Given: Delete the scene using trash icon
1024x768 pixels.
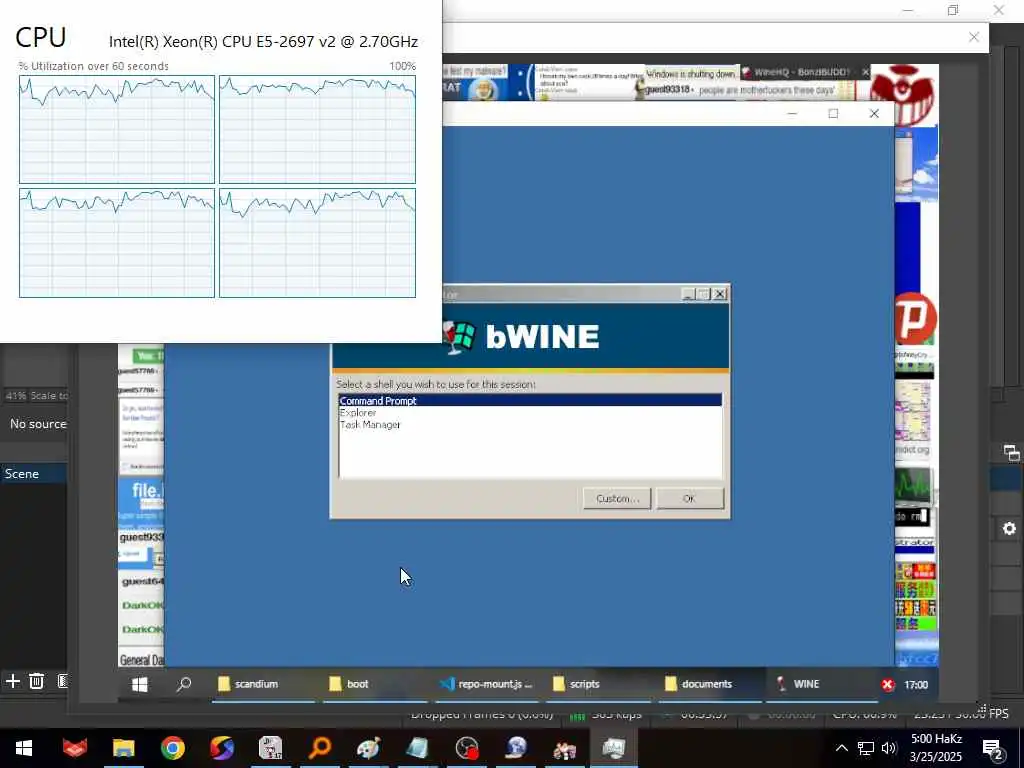Looking at the screenshot, I should tap(37, 681).
